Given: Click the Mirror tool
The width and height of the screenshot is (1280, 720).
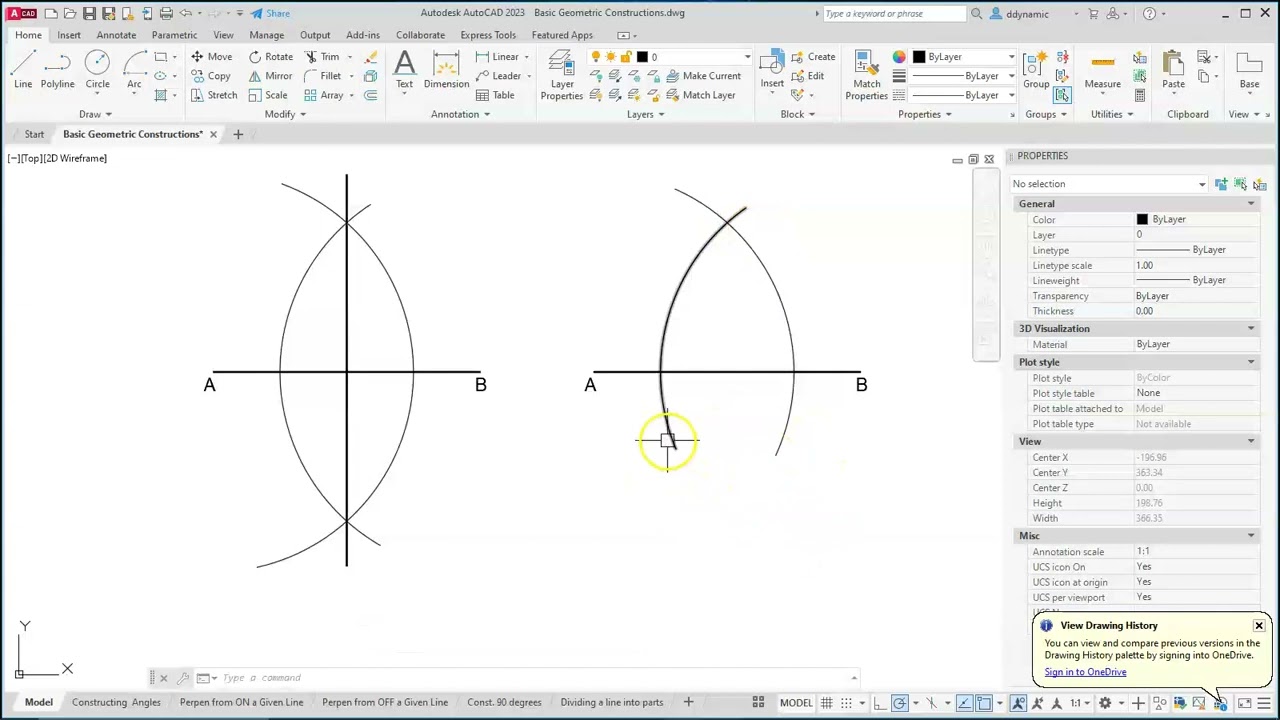Looking at the screenshot, I should point(270,76).
